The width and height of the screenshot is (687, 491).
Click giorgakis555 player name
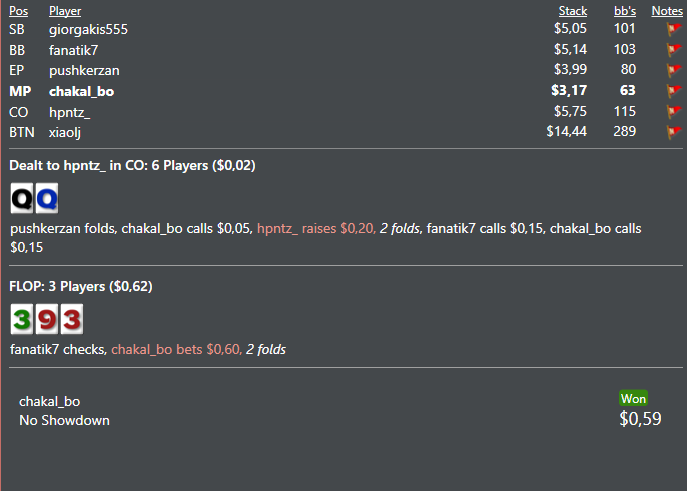coord(88,29)
